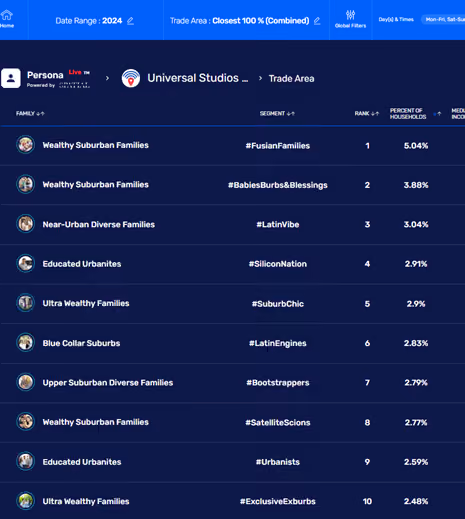Go to Home via house icon
This screenshot has width=465, height=519.
tap(6, 15)
